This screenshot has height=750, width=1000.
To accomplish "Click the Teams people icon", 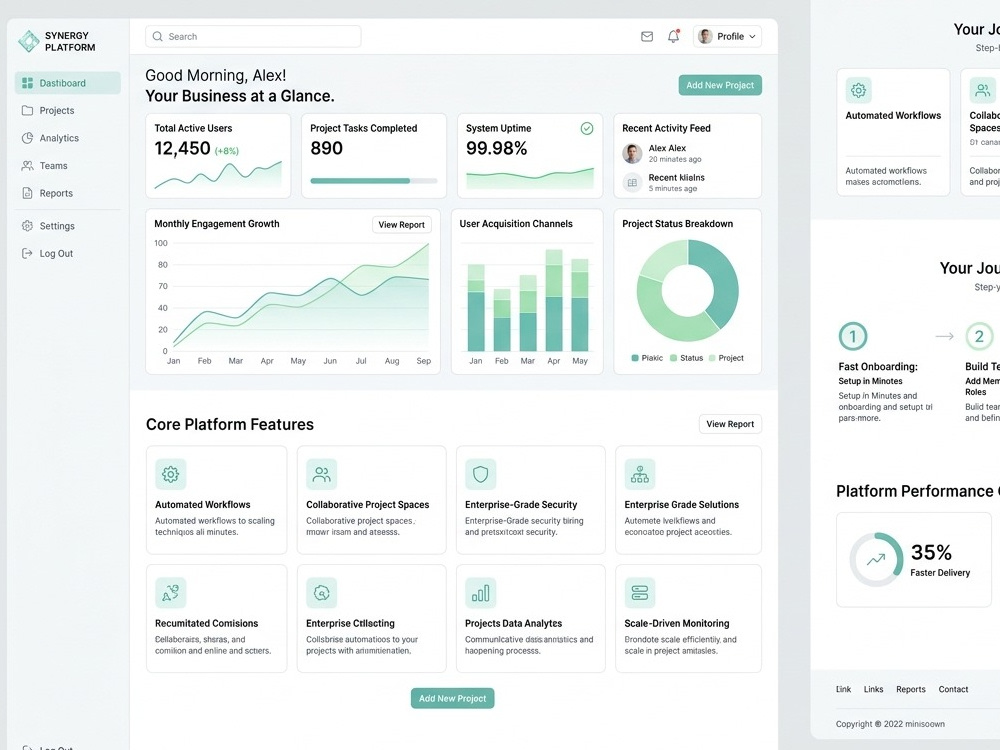I will pos(27,165).
